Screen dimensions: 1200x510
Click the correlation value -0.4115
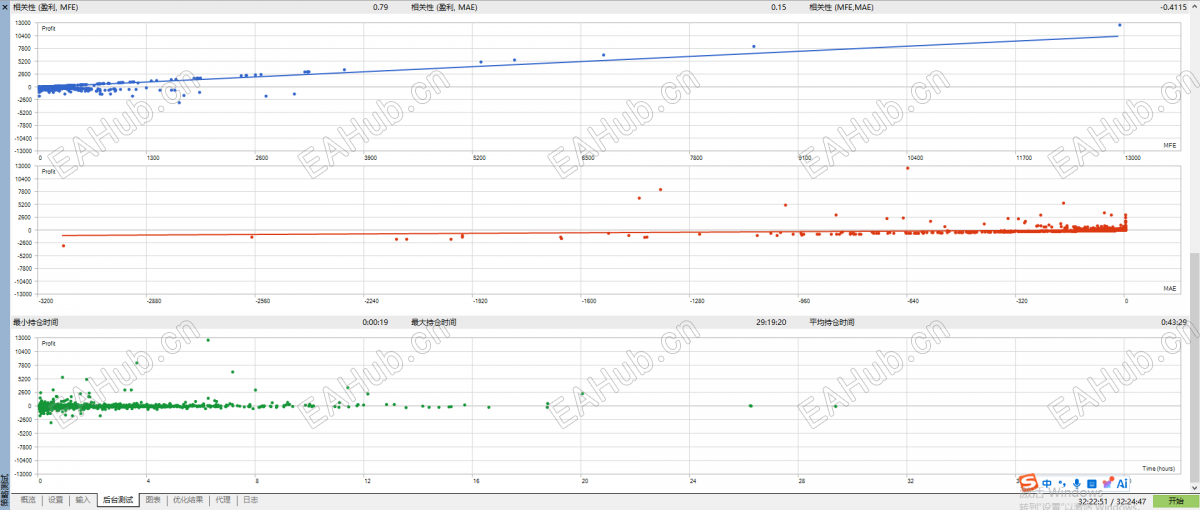pos(1173,7)
